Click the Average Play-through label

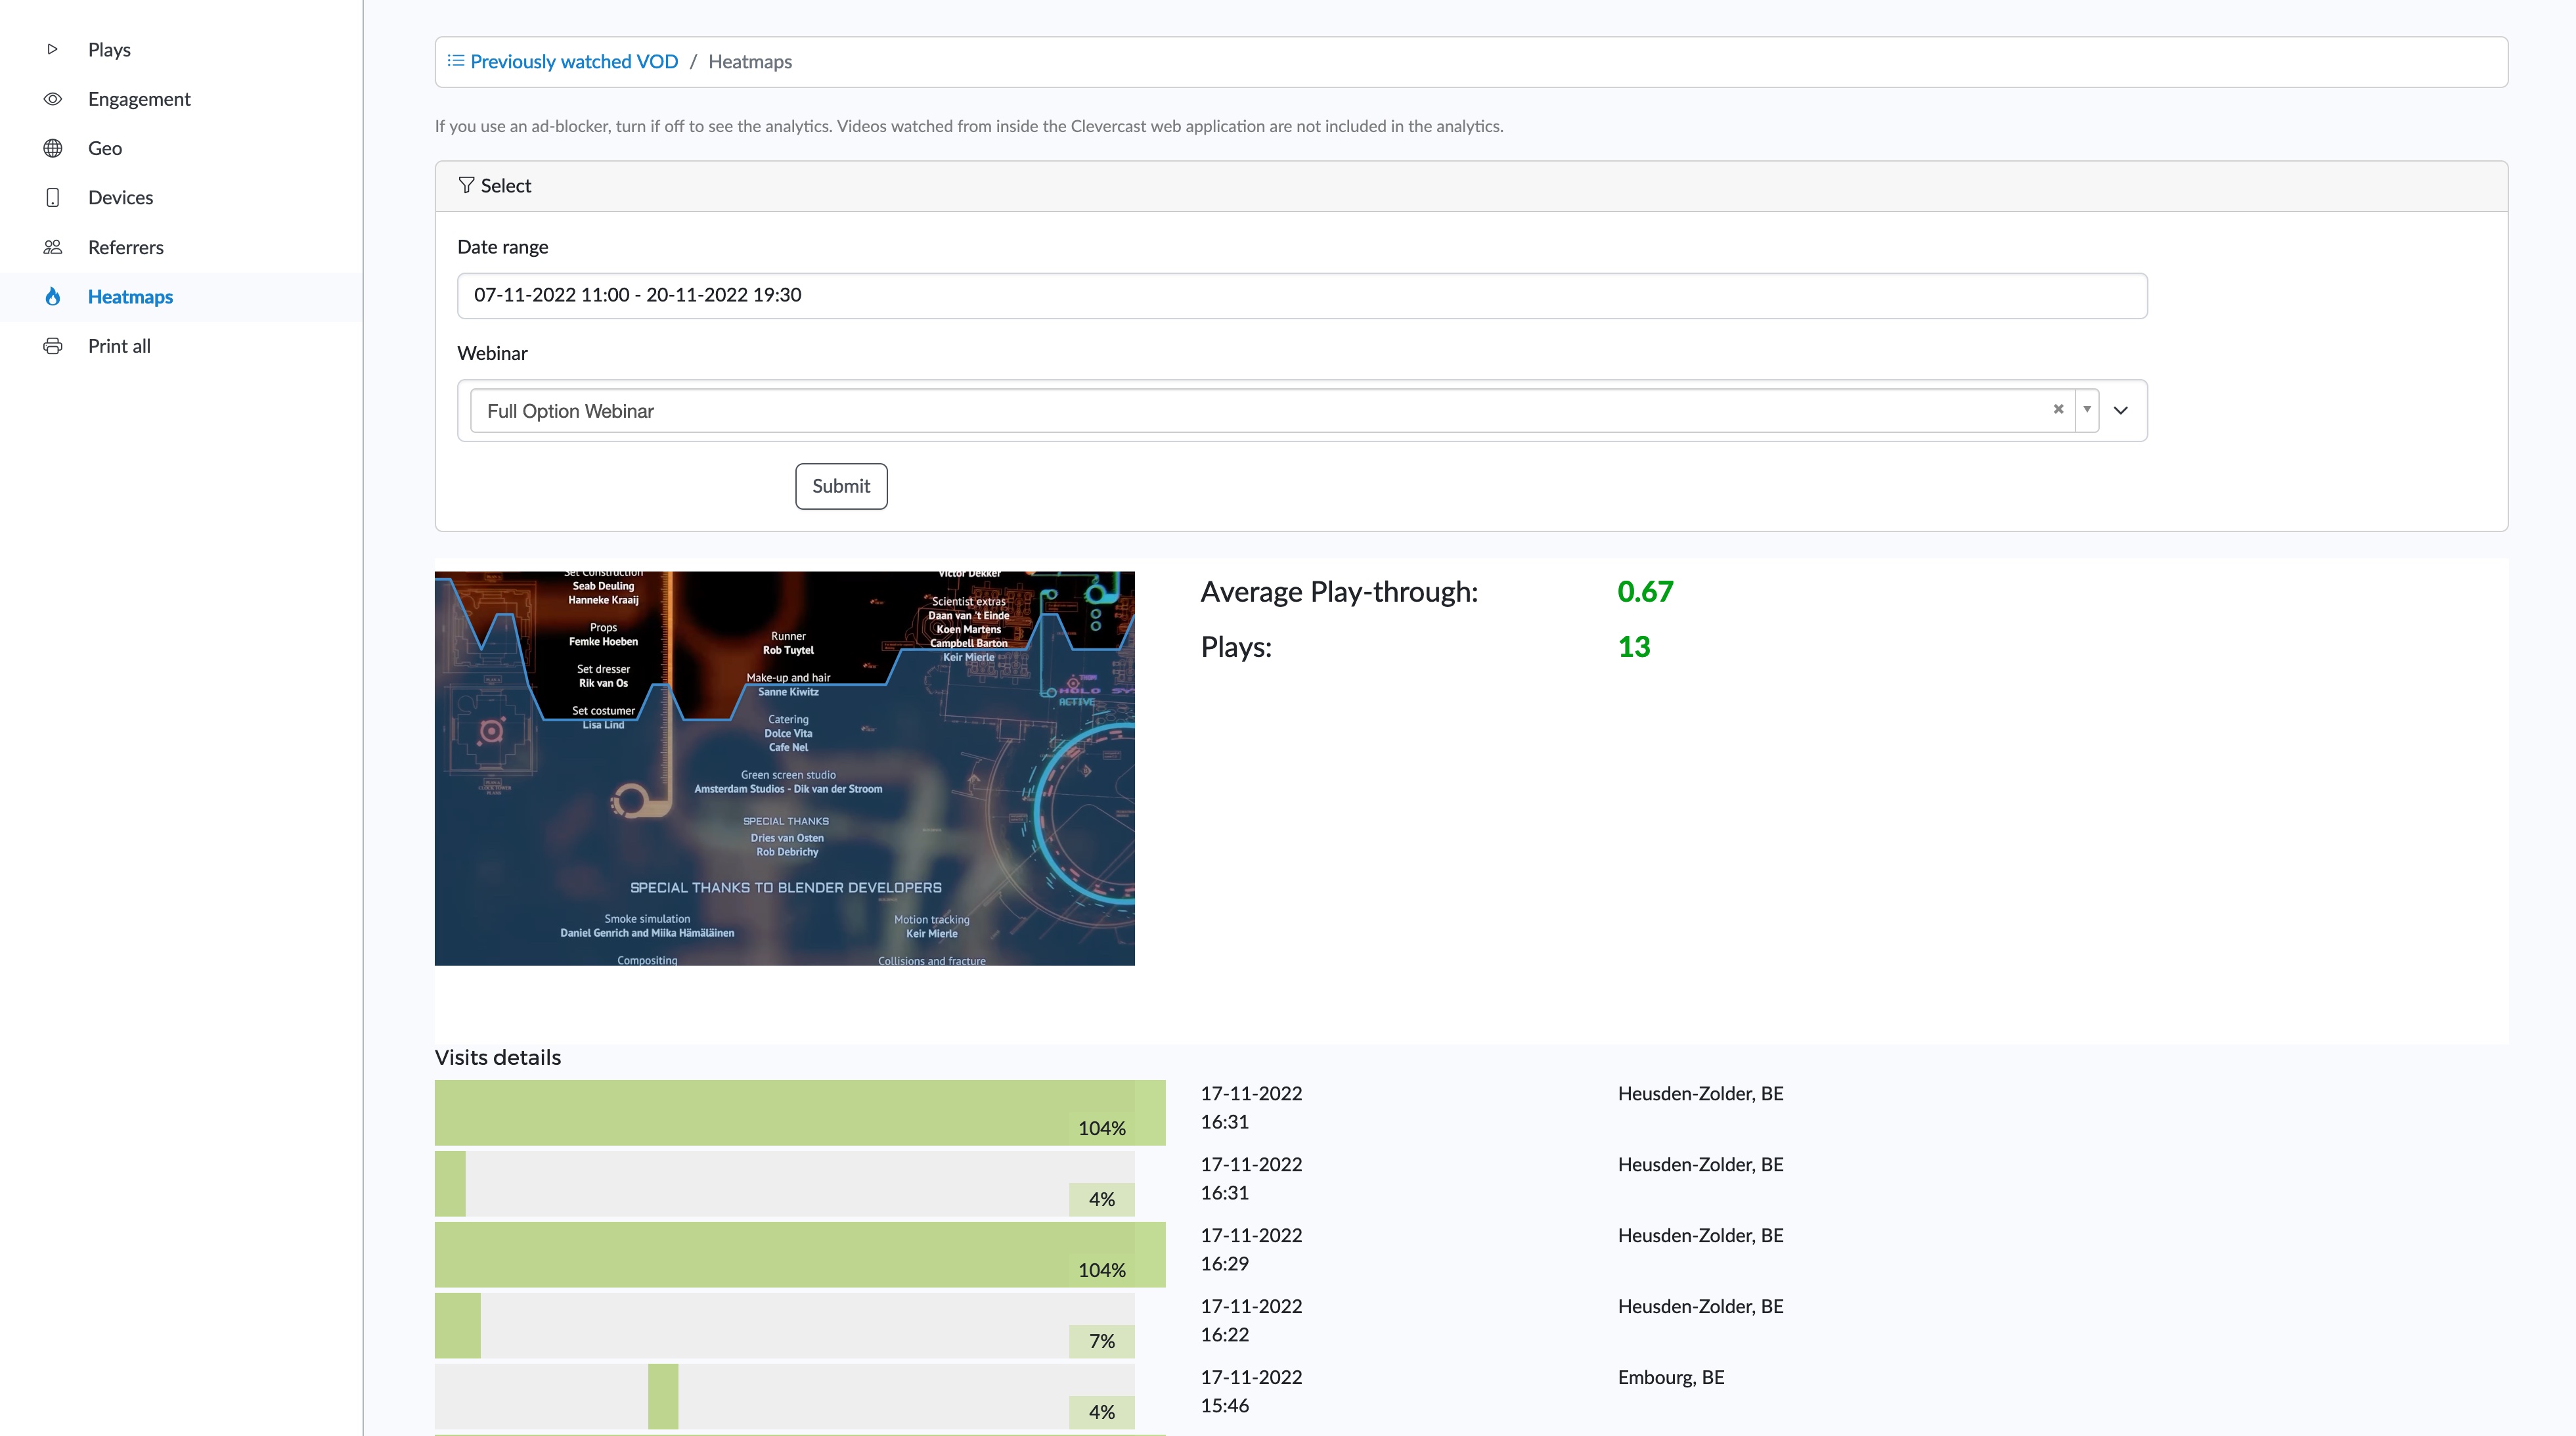1339,592
